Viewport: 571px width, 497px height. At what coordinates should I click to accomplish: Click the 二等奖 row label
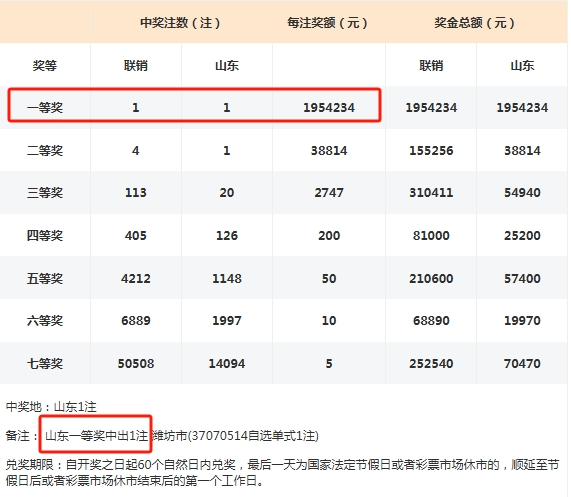(45, 150)
